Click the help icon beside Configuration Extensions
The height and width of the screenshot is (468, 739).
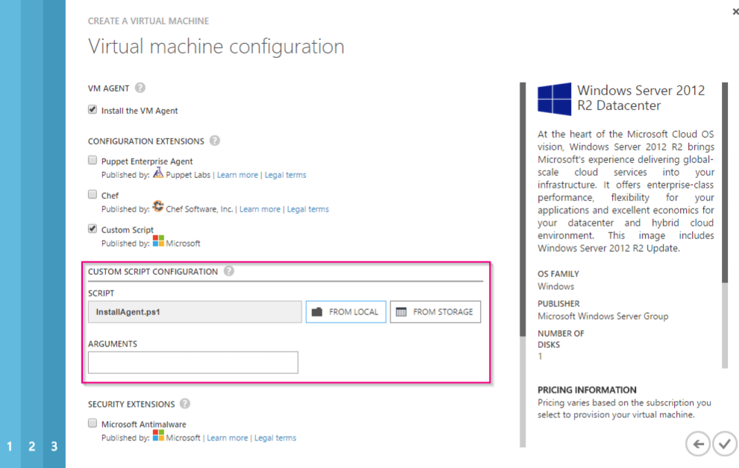click(215, 141)
